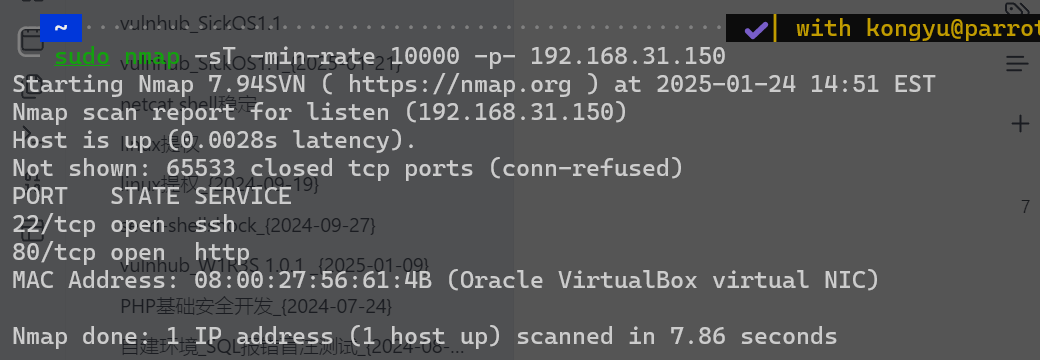Click the calendar icon in left sidebar

(30, 41)
